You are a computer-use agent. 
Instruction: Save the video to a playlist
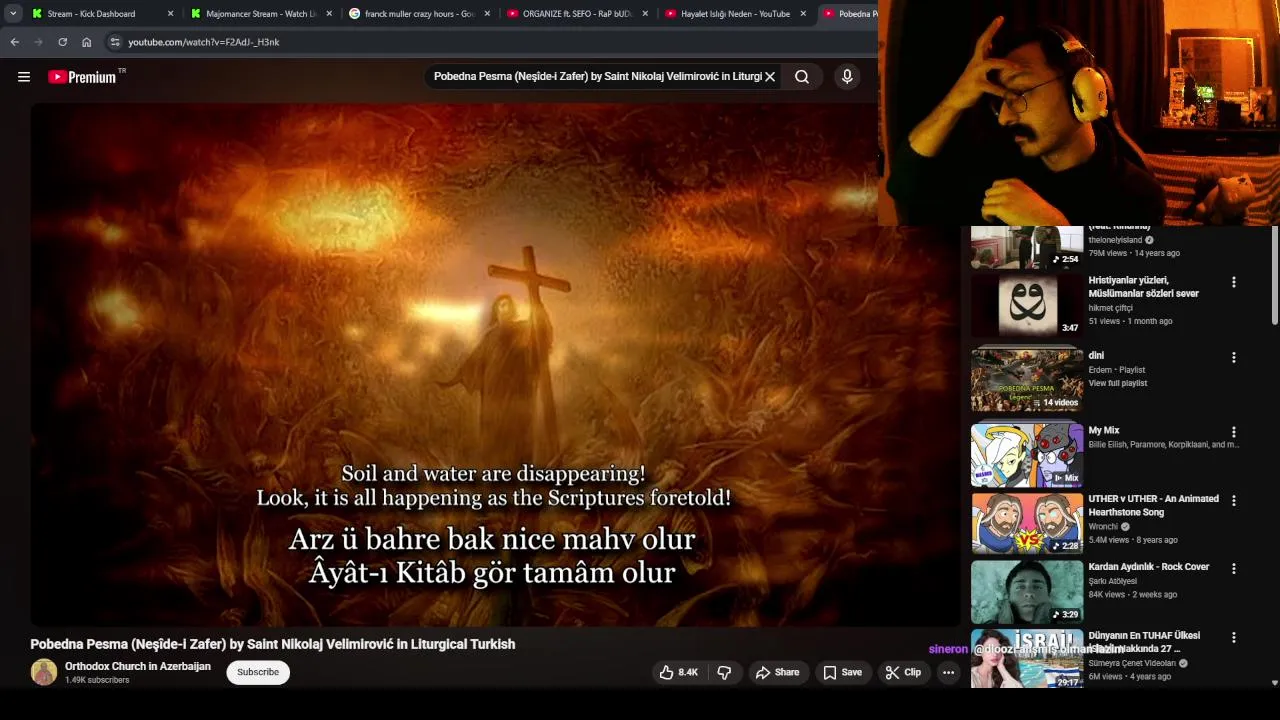842,672
